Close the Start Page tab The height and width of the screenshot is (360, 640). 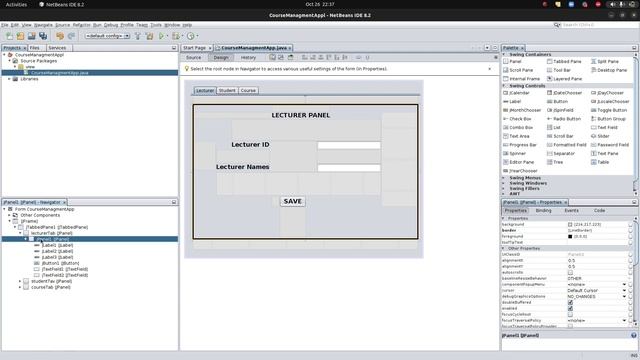210,48
